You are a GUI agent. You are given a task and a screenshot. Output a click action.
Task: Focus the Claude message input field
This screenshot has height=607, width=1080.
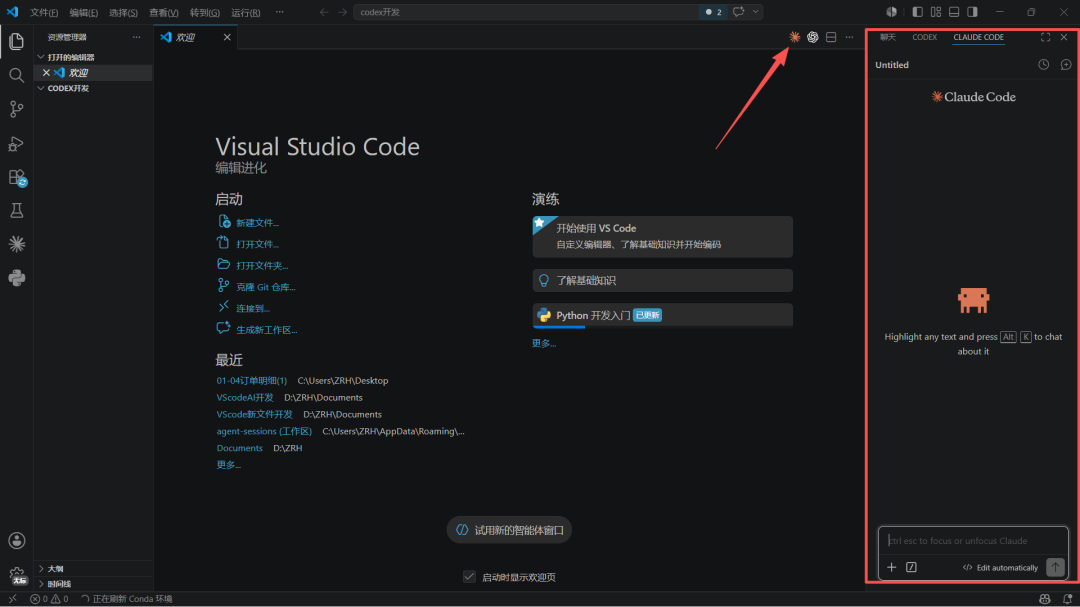[x=973, y=541]
